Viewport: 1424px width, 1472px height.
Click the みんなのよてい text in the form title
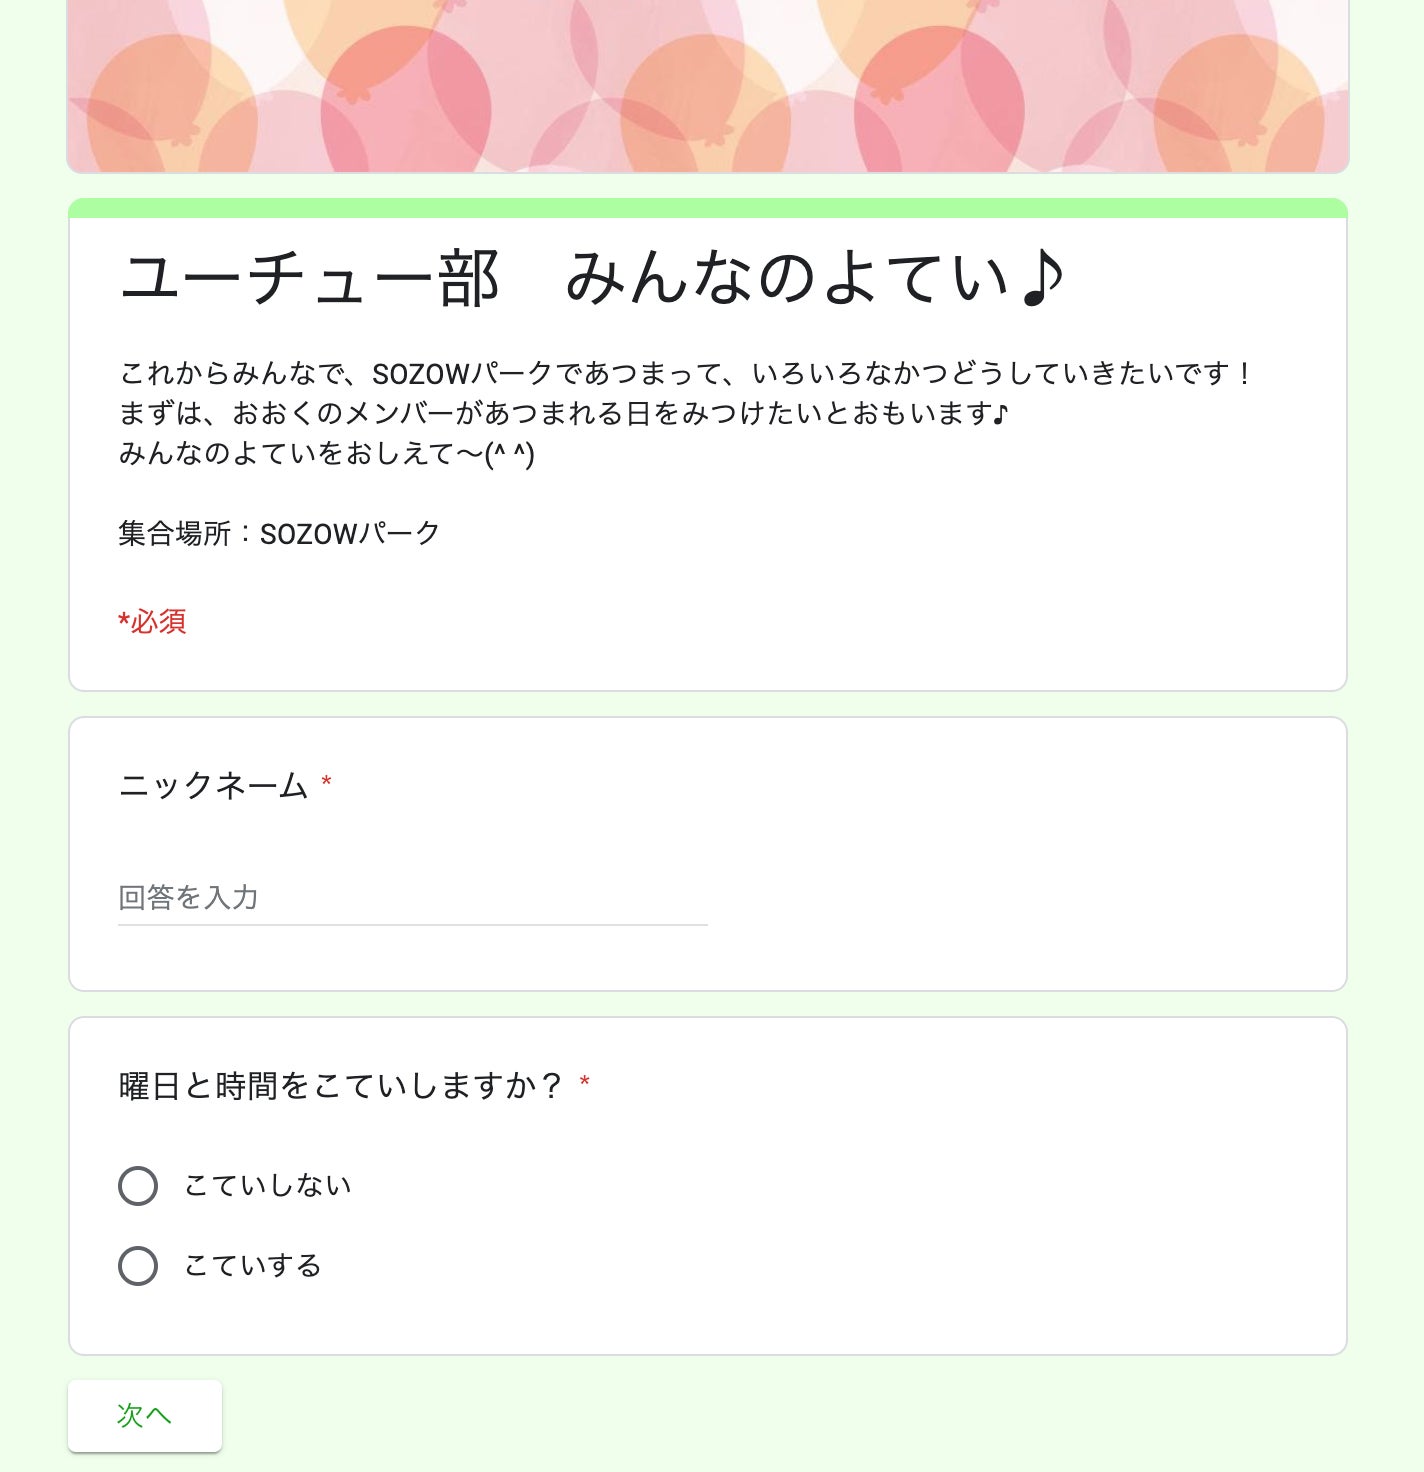point(787,278)
